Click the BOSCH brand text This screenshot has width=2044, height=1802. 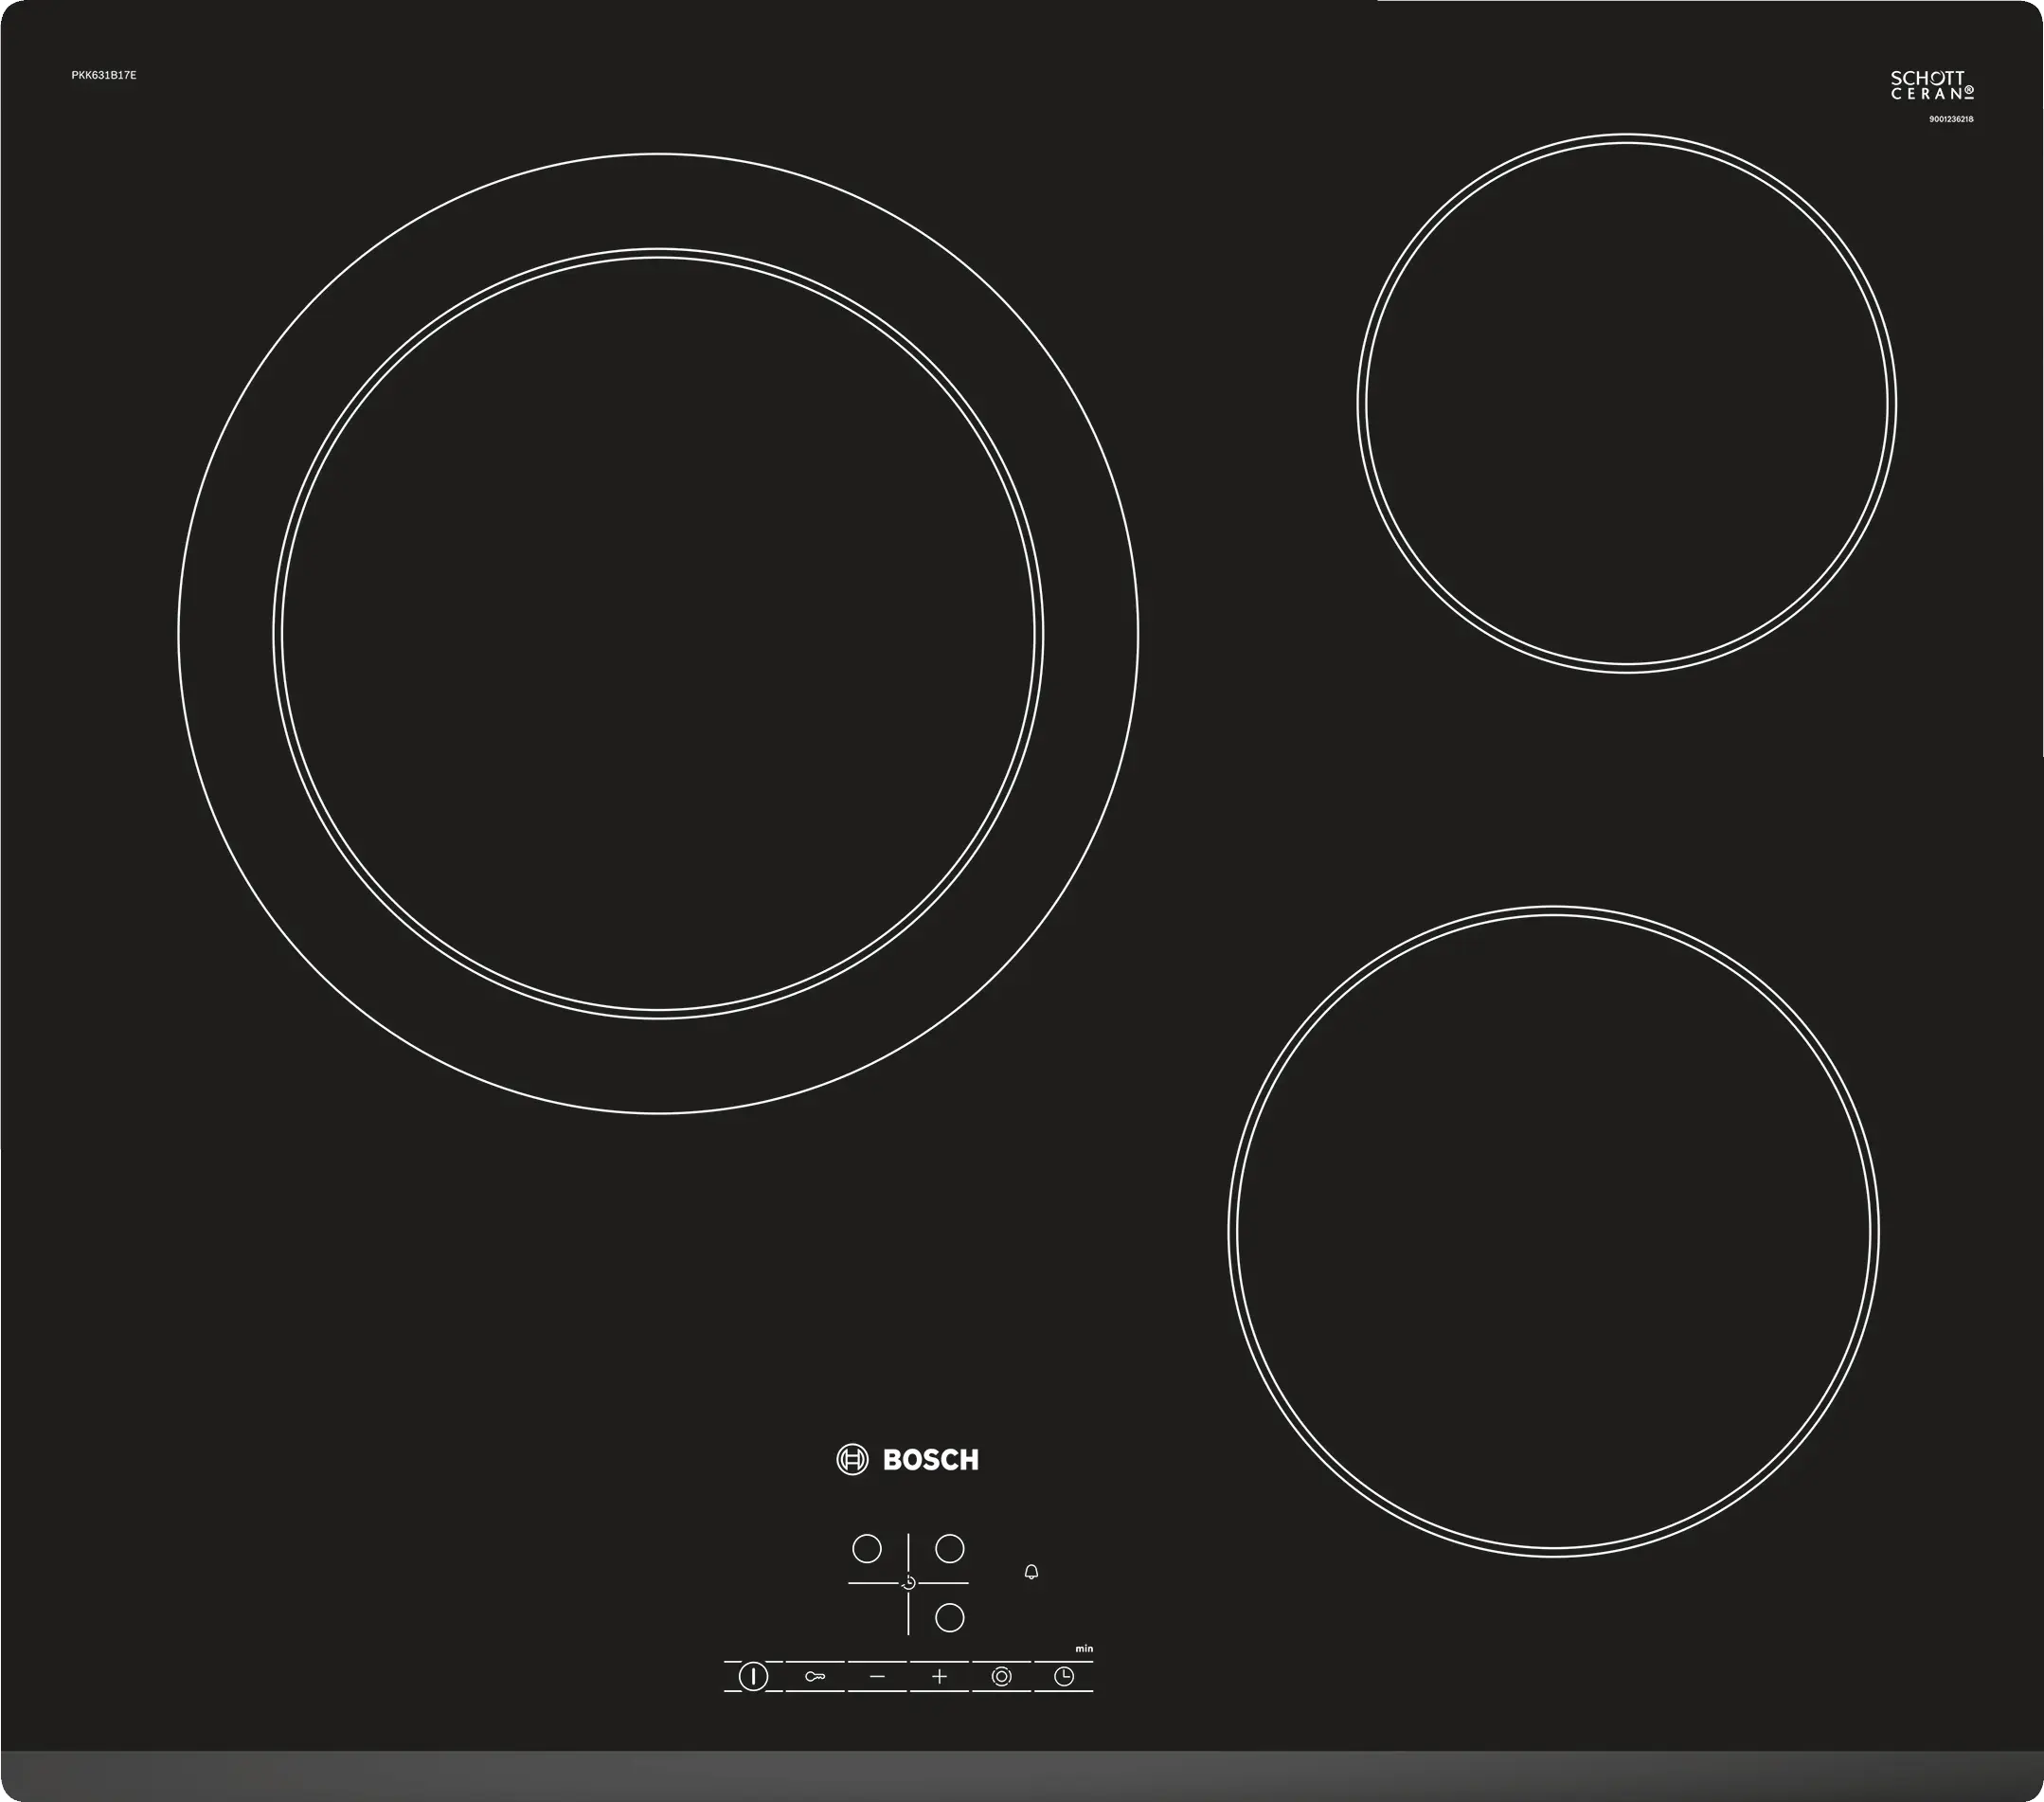pyautogui.click(x=930, y=1461)
